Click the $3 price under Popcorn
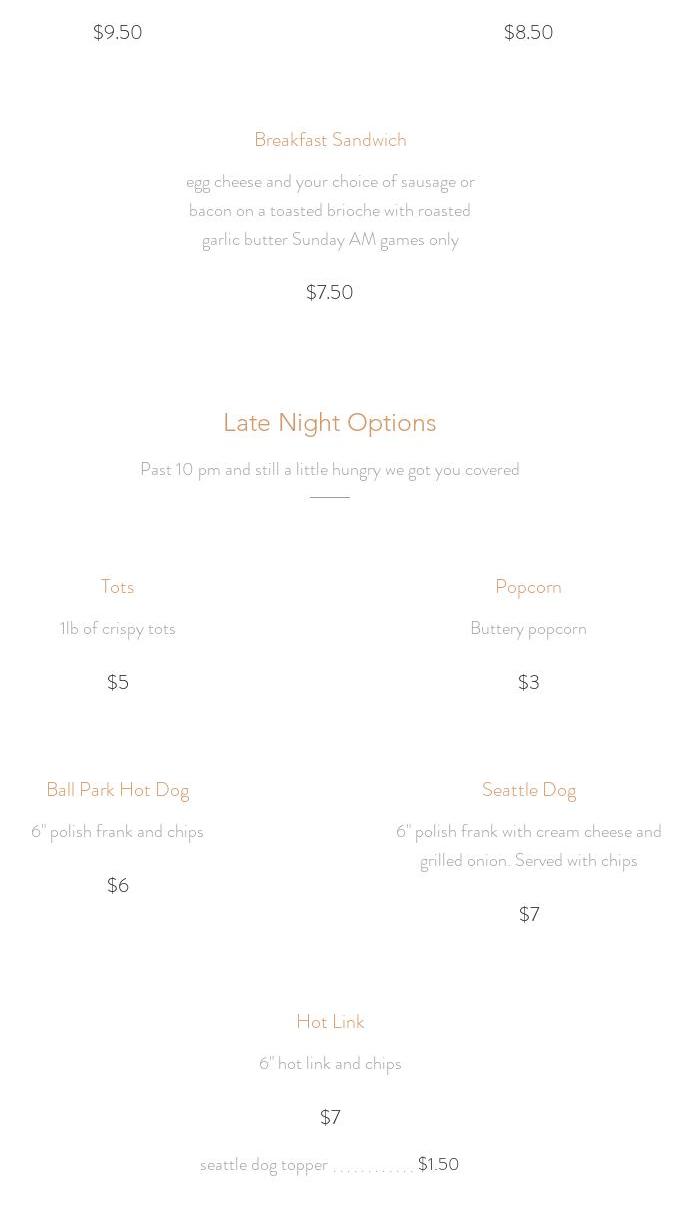Image resolution: width=685 pixels, height=1218 pixels. (528, 682)
